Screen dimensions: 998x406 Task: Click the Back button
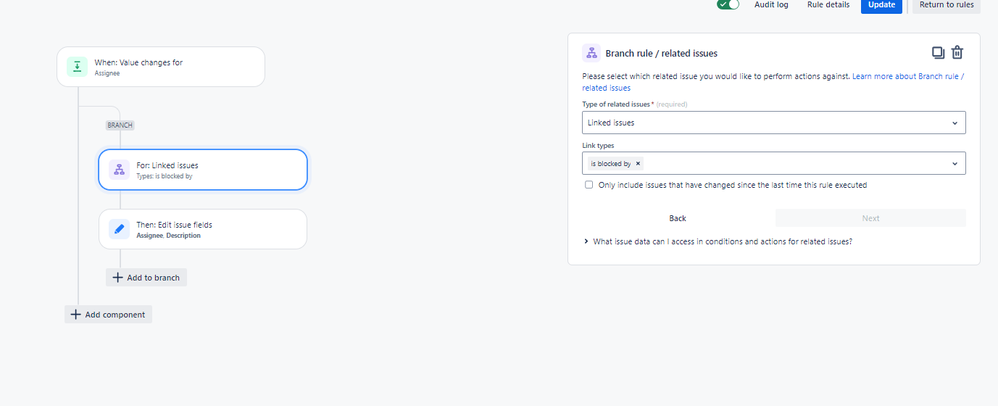(677, 218)
